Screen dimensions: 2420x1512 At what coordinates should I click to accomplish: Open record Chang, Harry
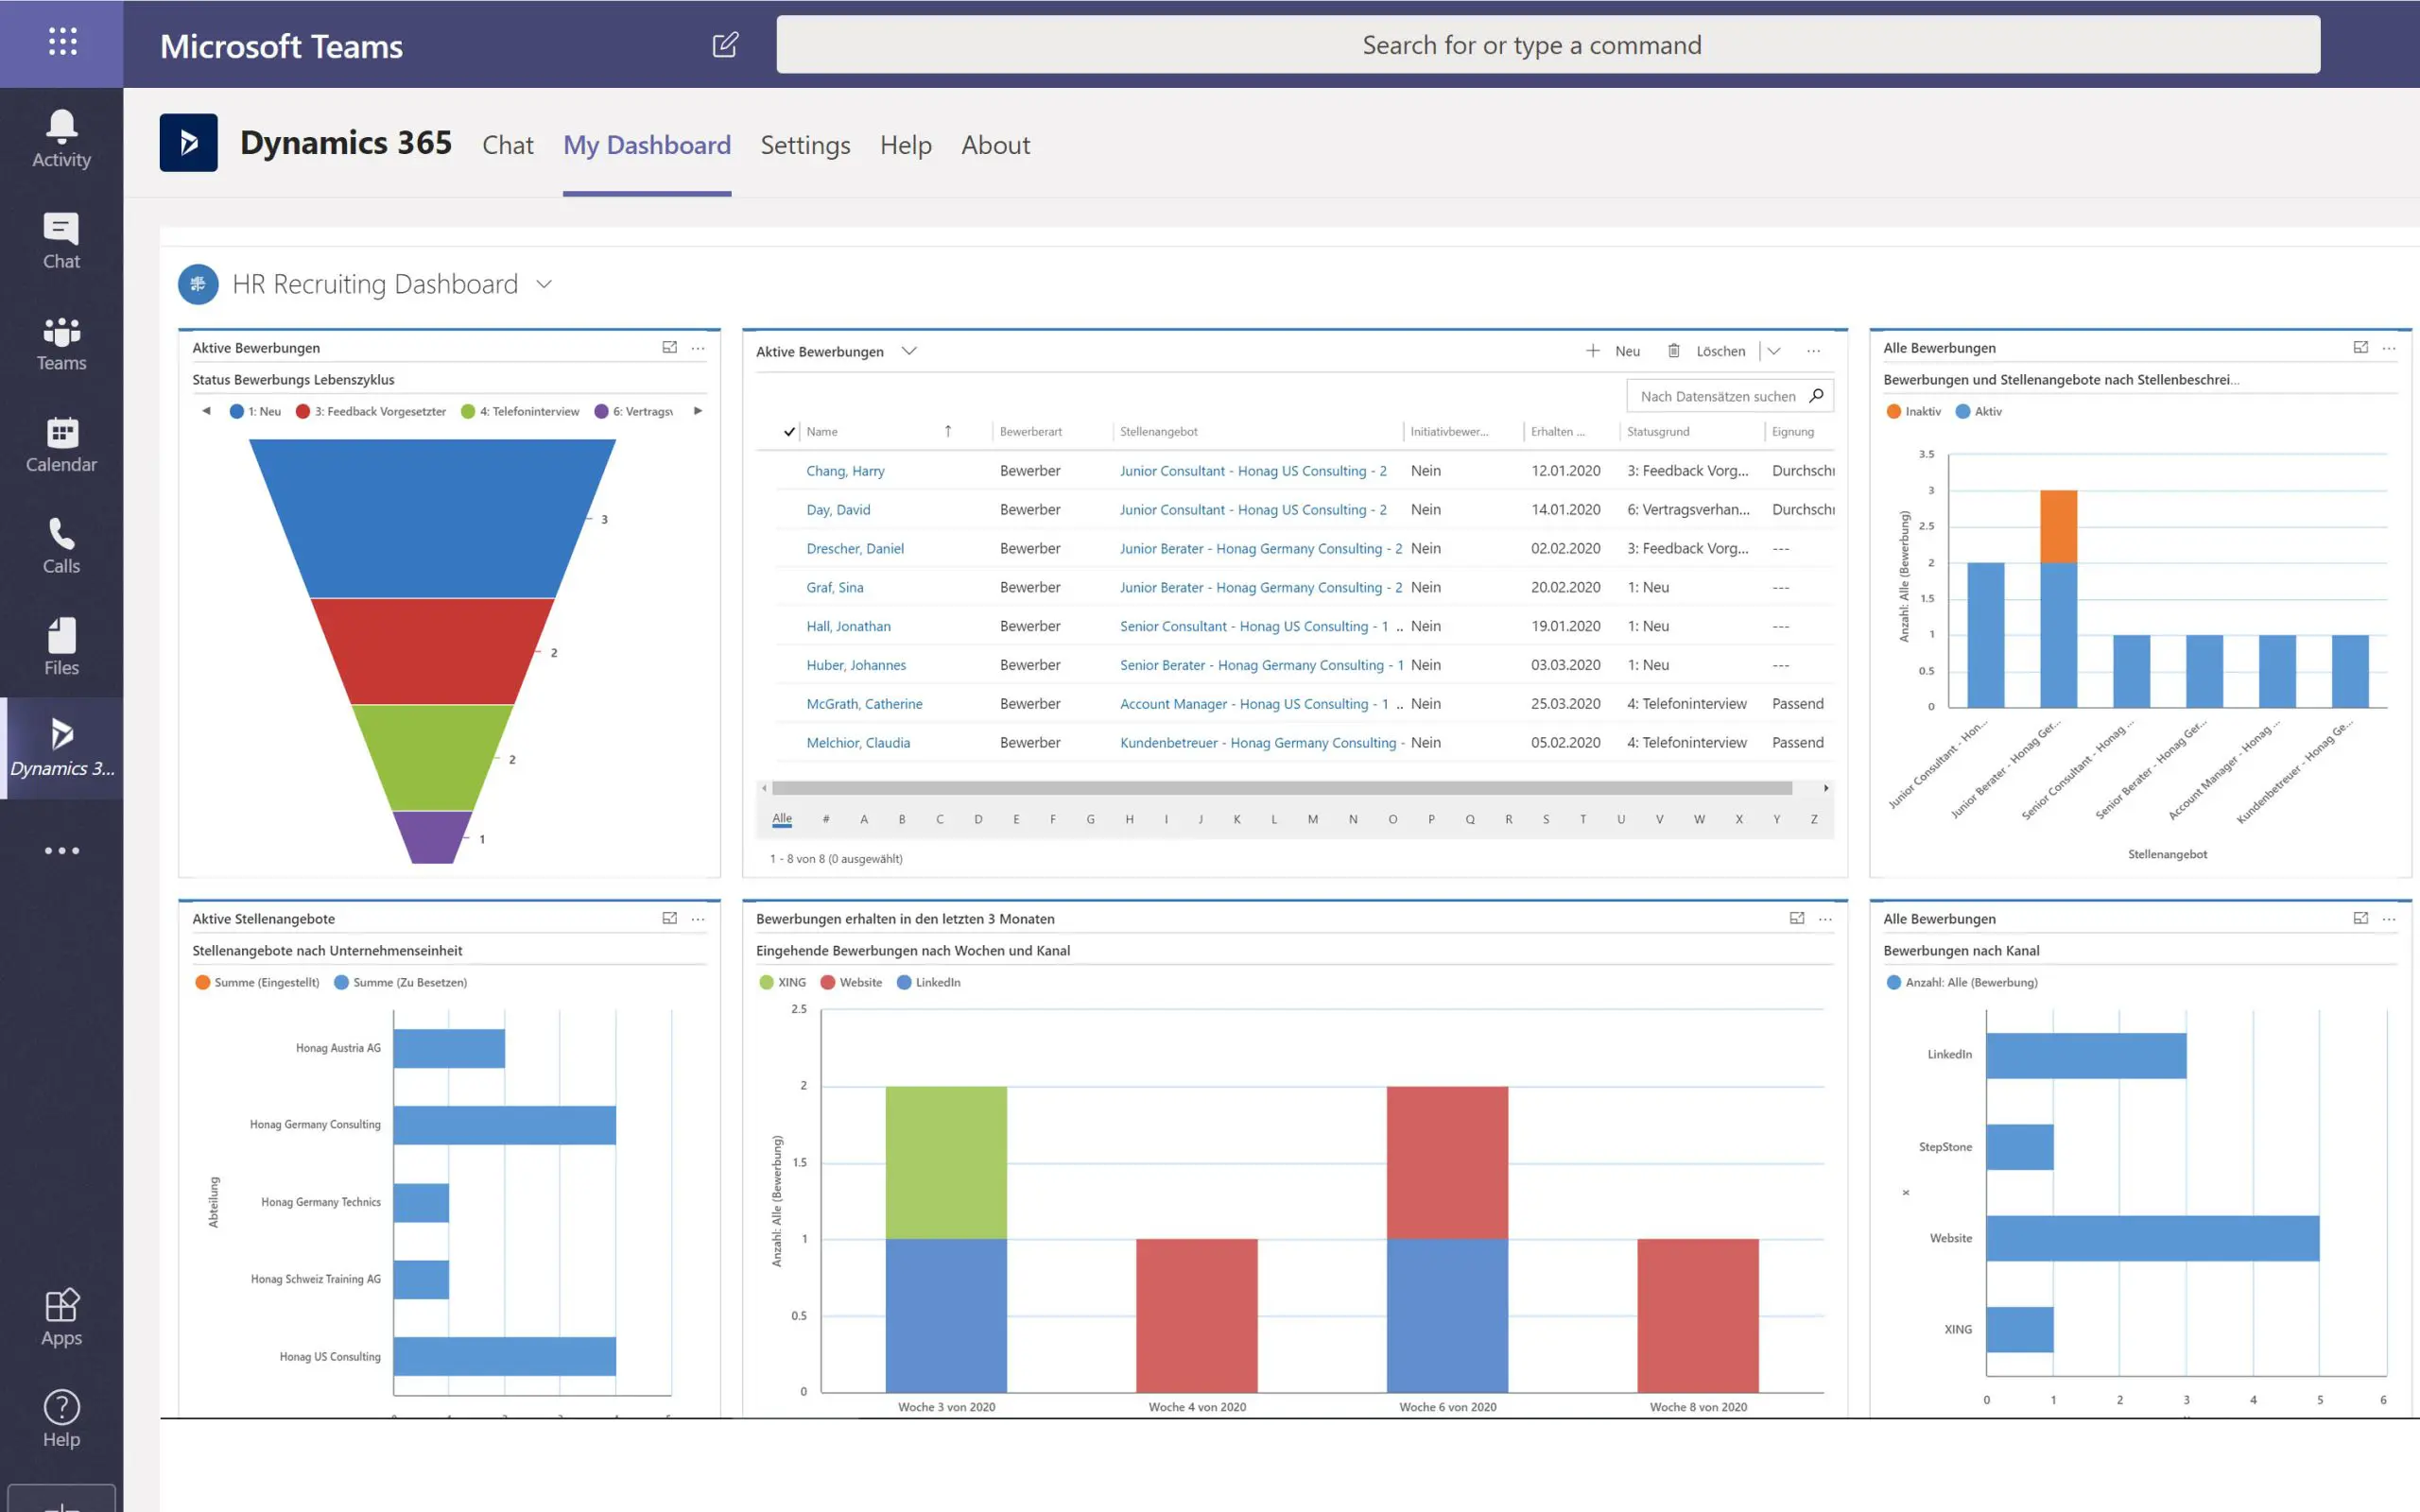coord(845,471)
